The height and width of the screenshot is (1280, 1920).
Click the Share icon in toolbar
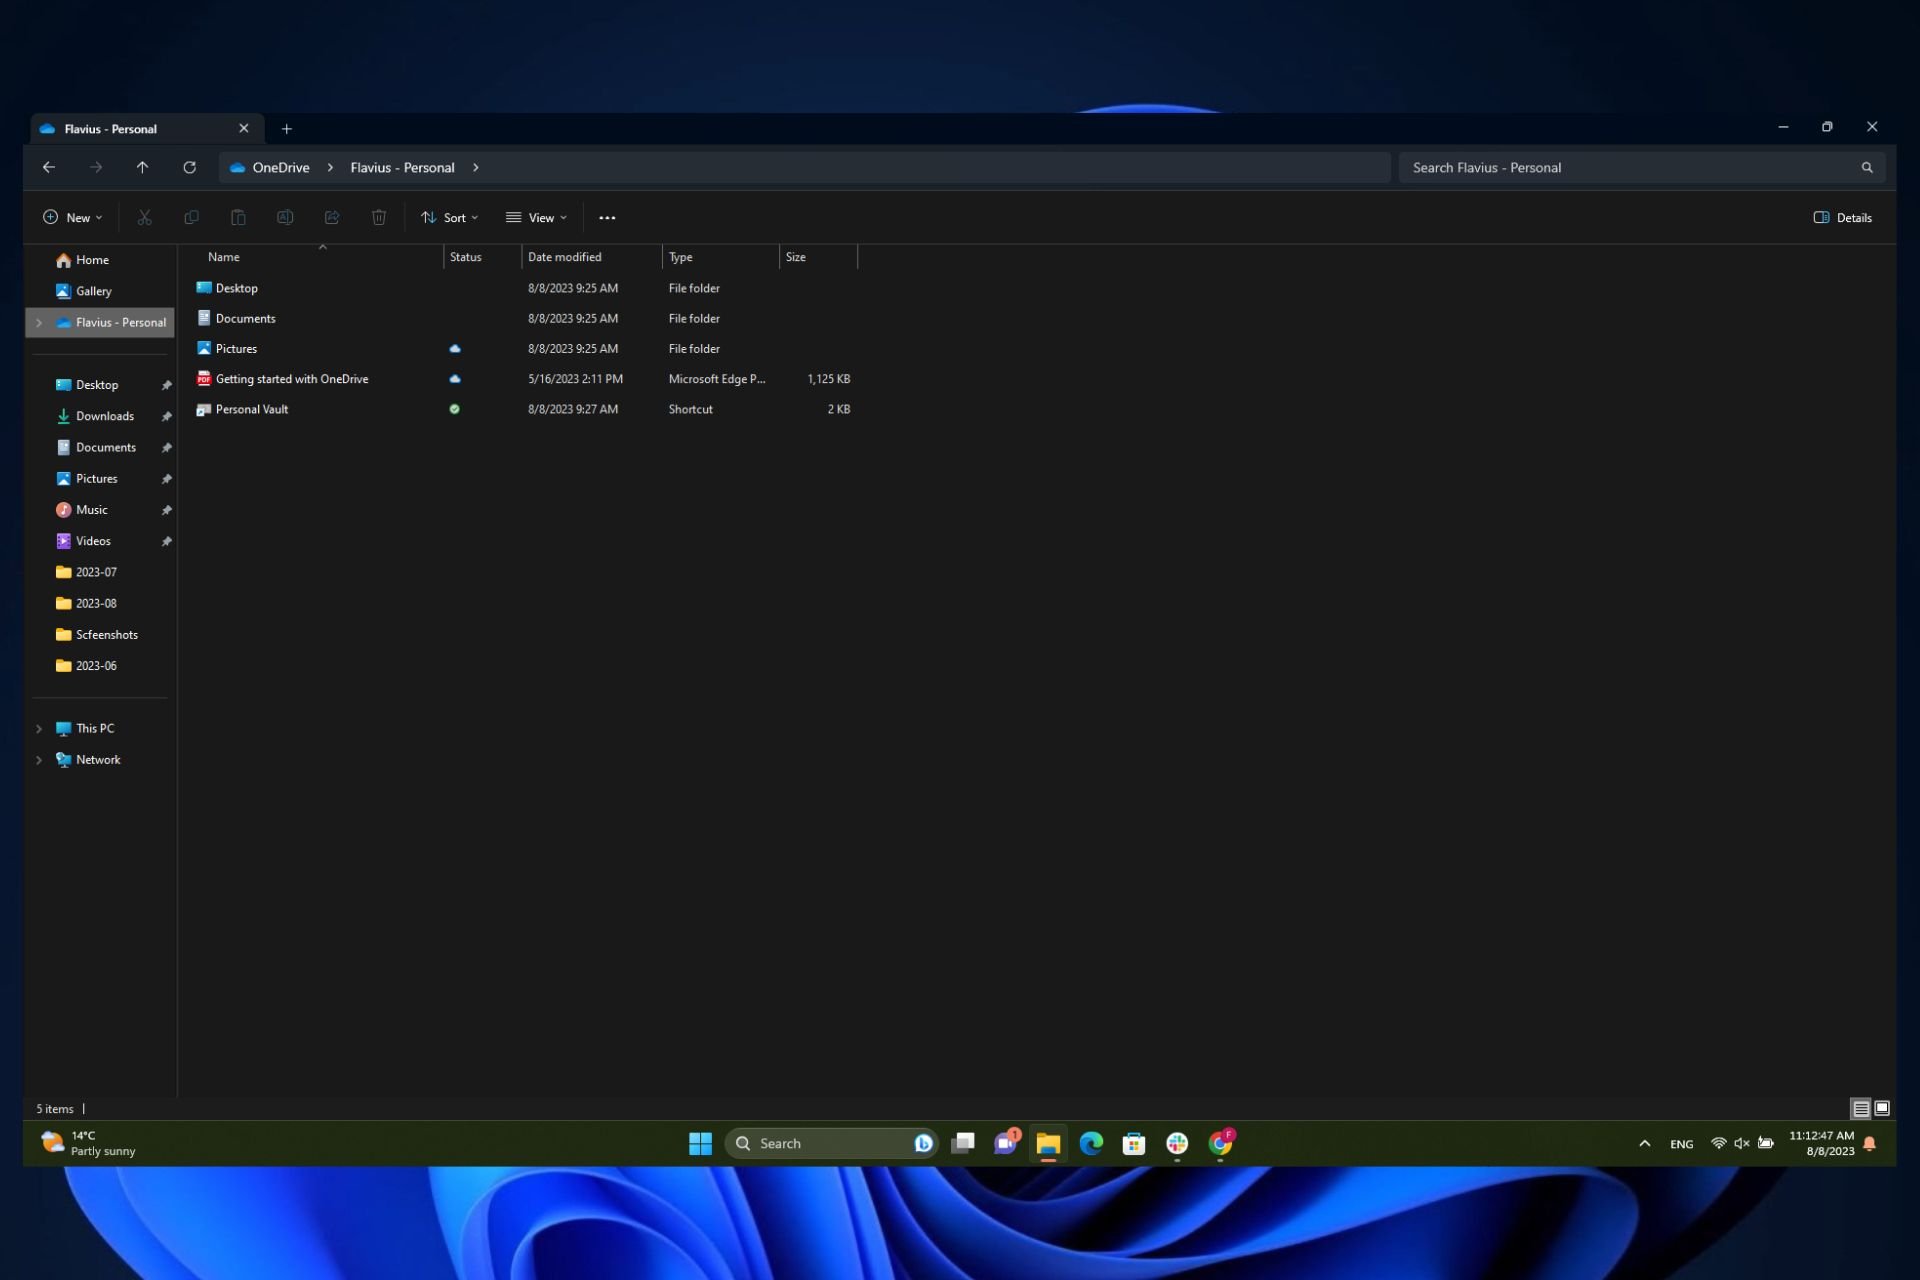tap(332, 217)
